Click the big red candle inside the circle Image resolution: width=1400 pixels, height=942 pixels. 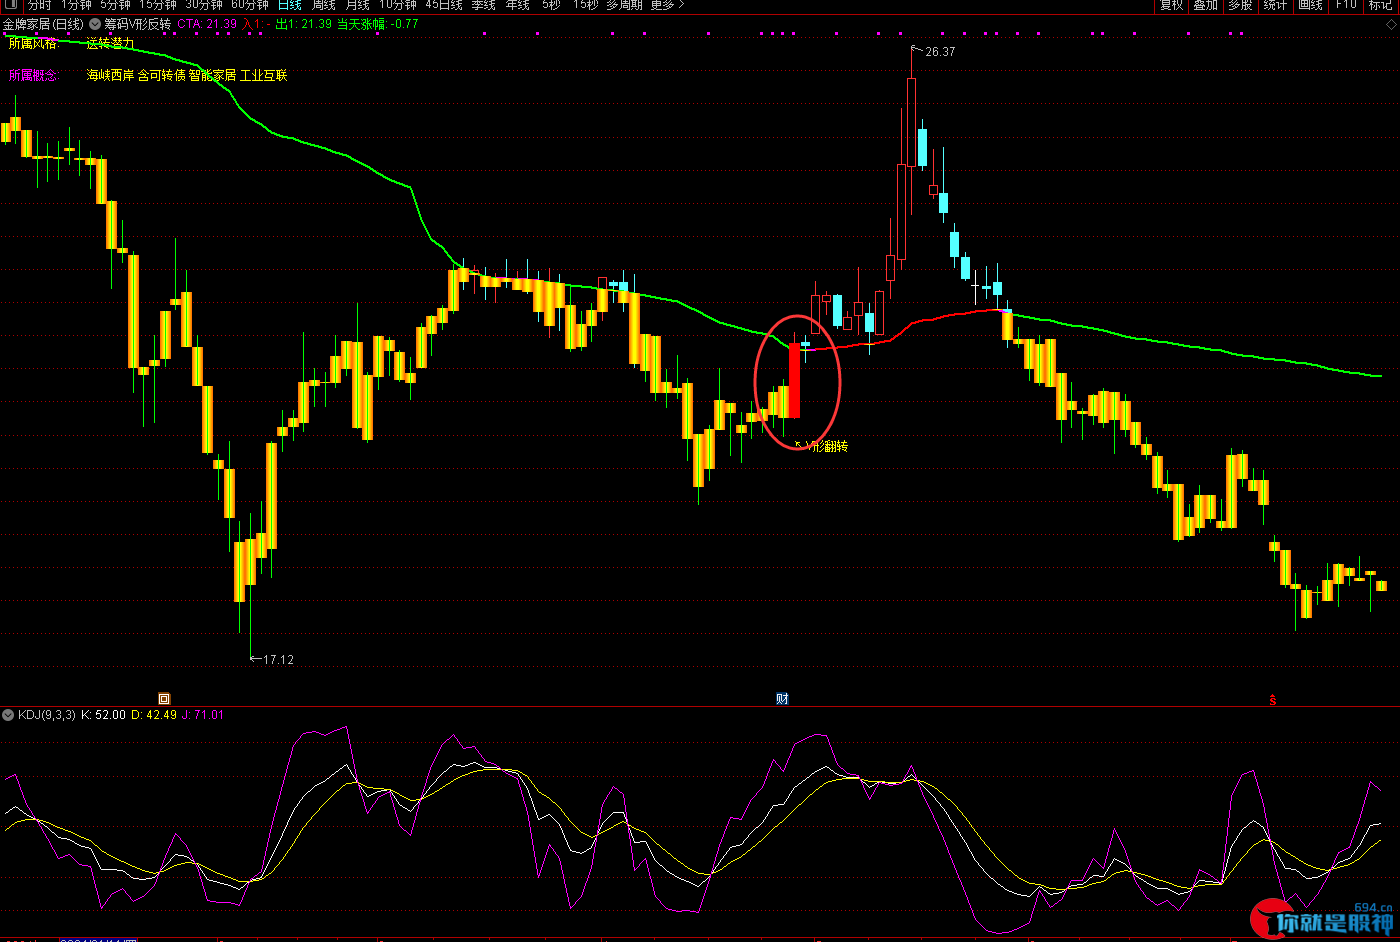(x=795, y=380)
